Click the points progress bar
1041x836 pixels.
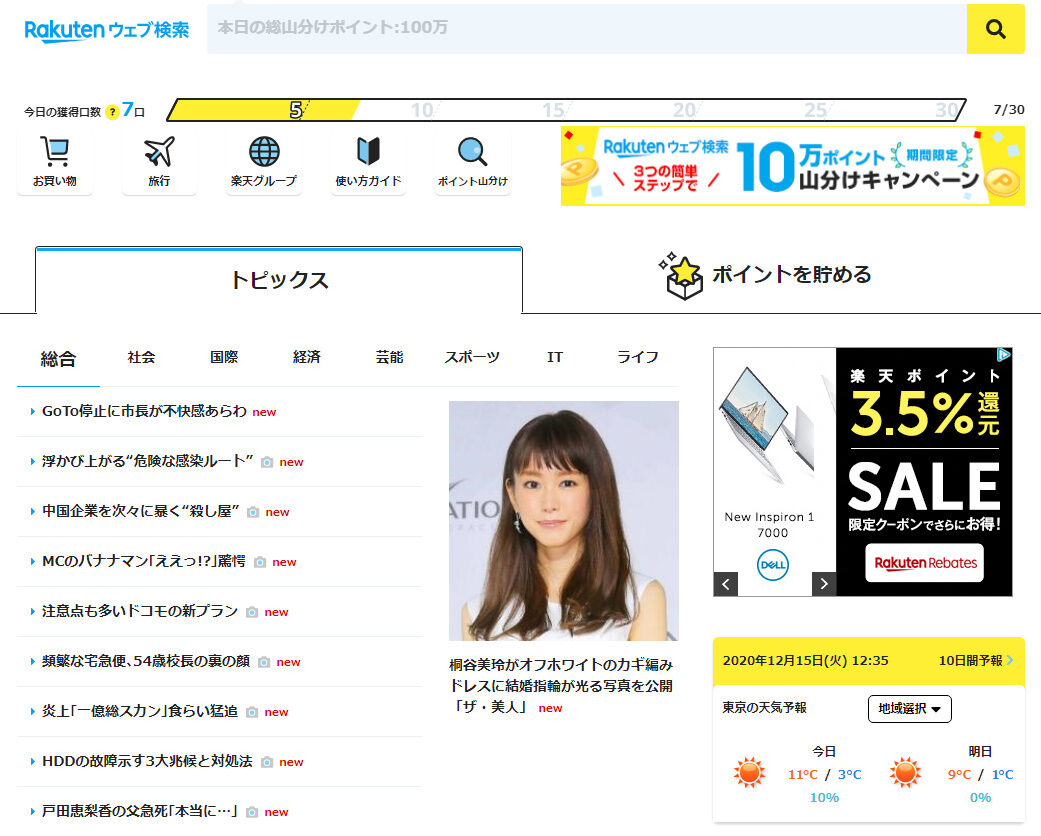(566, 110)
